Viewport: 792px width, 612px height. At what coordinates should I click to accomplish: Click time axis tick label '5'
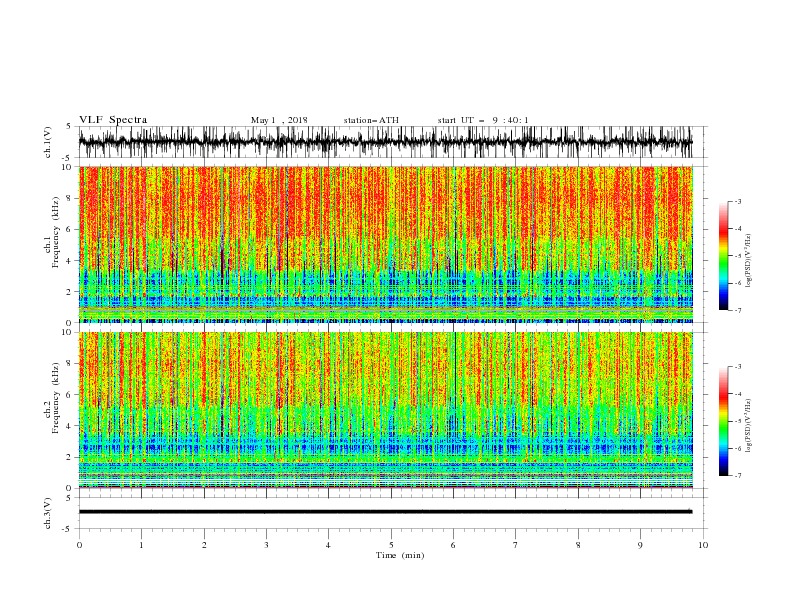pyautogui.click(x=391, y=545)
